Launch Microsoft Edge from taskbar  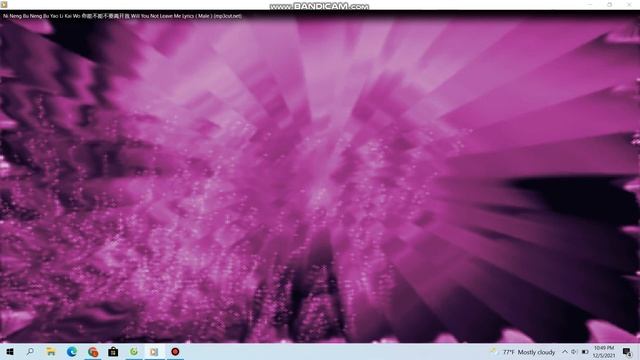coord(72,351)
